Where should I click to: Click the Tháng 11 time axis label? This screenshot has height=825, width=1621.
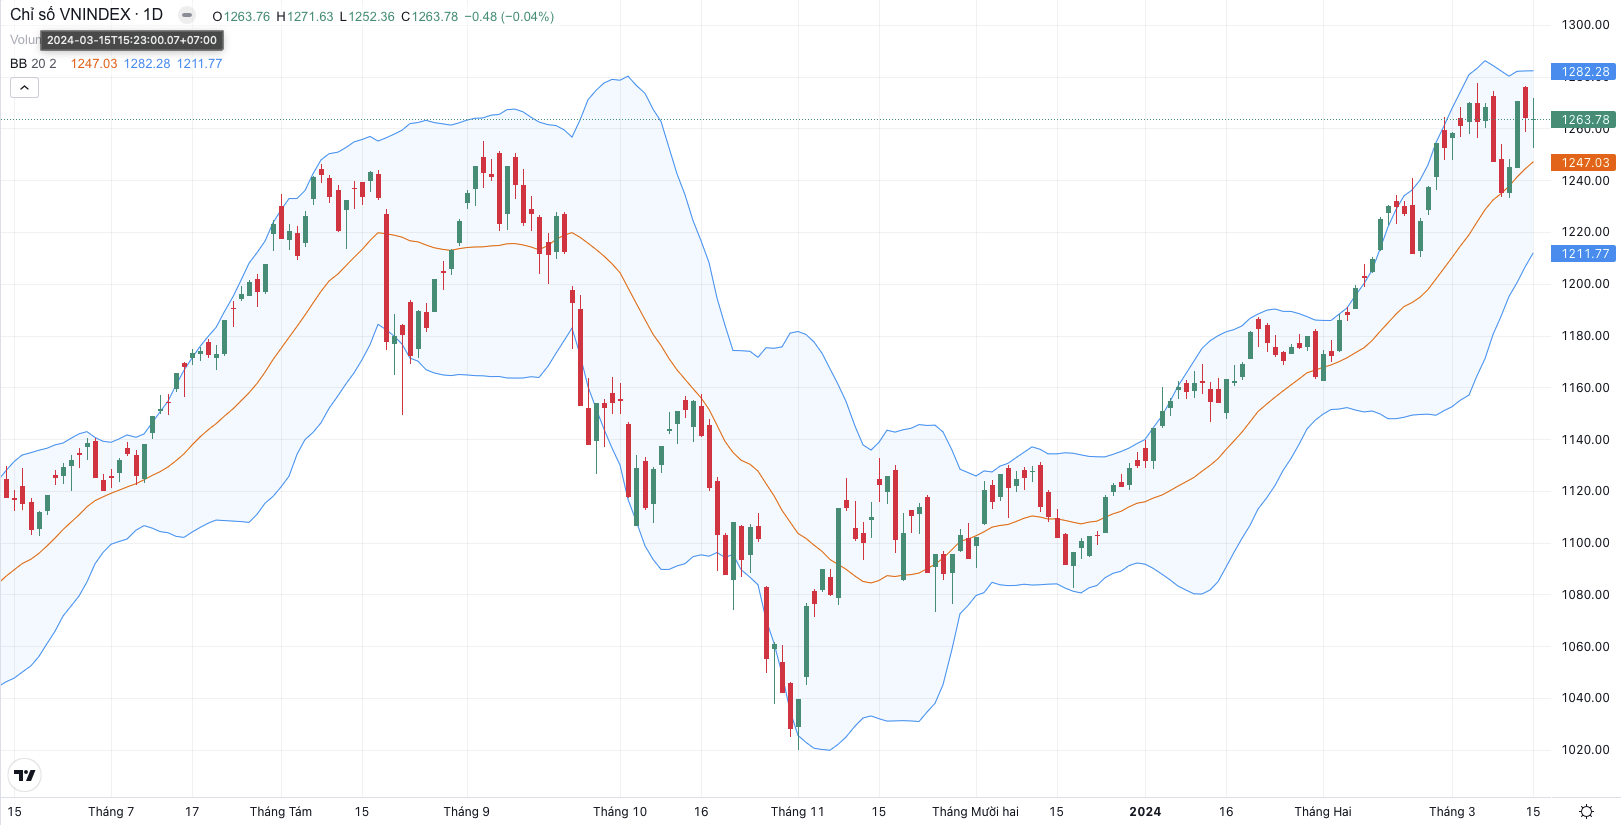pyautogui.click(x=798, y=812)
